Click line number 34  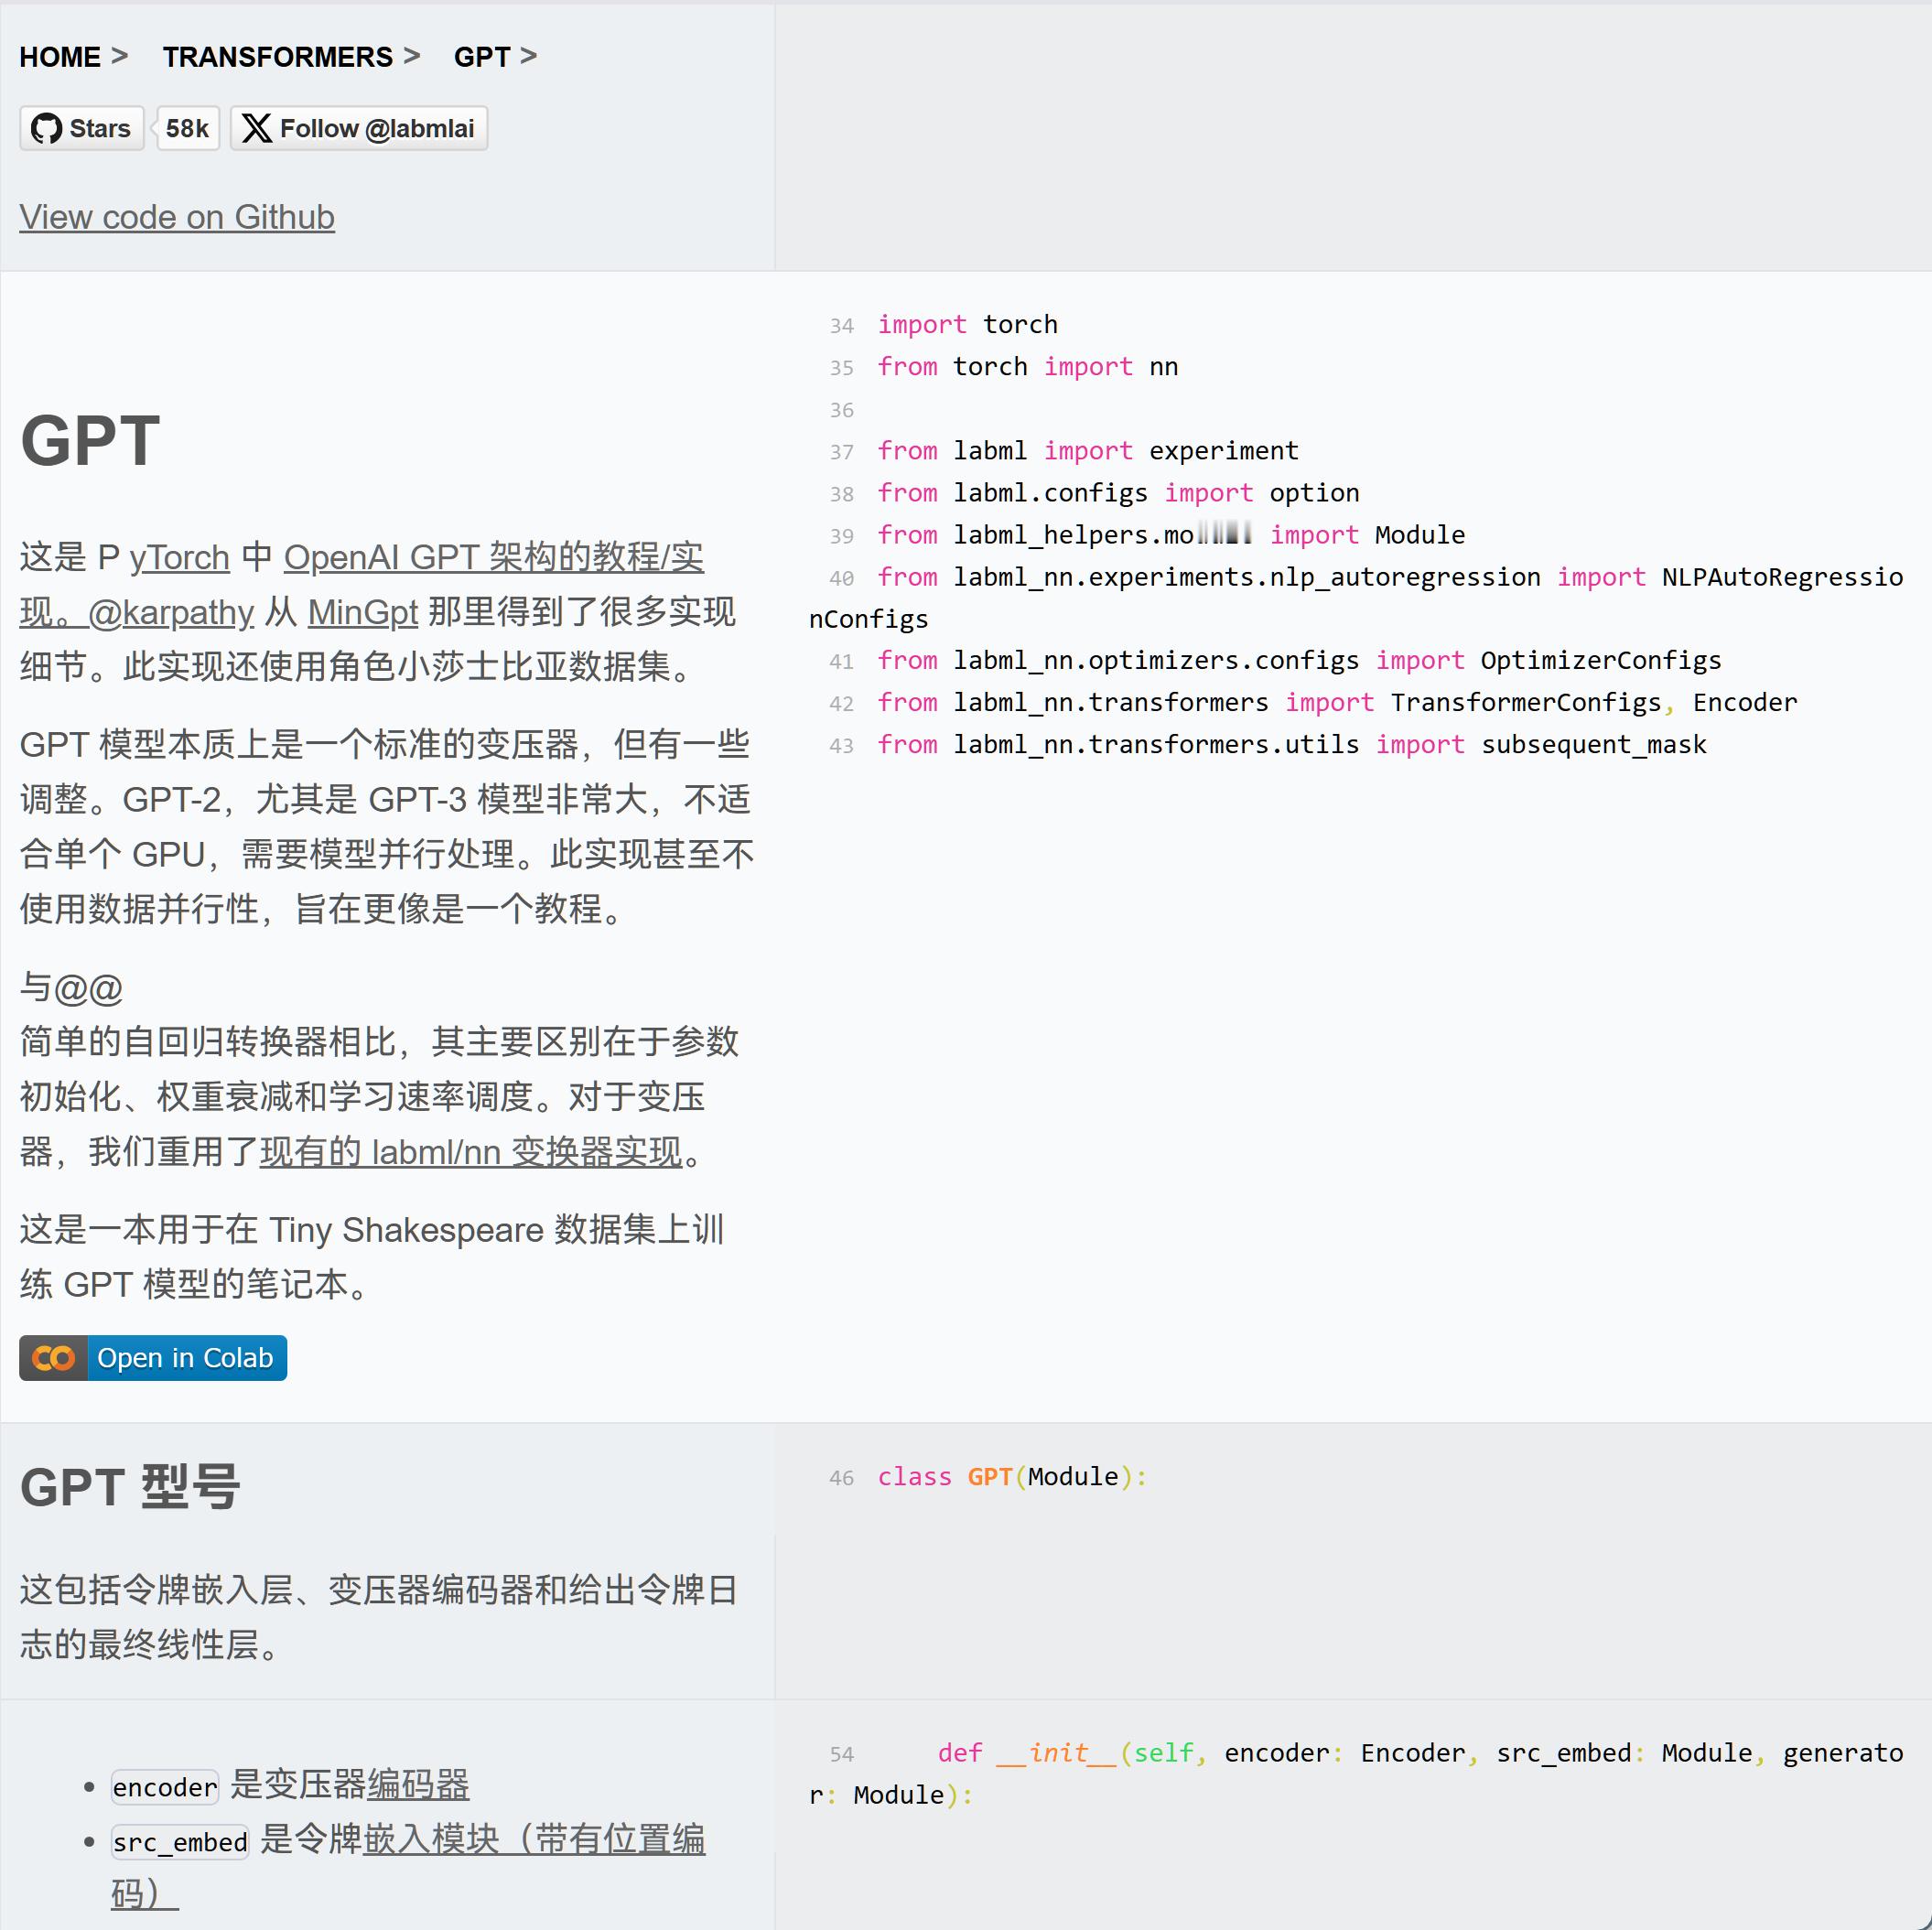841,326
